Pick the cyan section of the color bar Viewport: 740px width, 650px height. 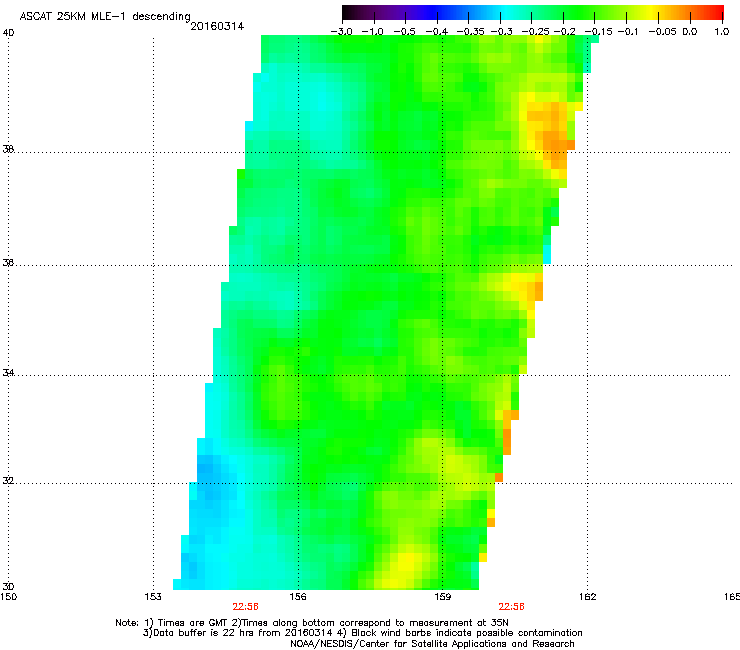tap(505, 12)
